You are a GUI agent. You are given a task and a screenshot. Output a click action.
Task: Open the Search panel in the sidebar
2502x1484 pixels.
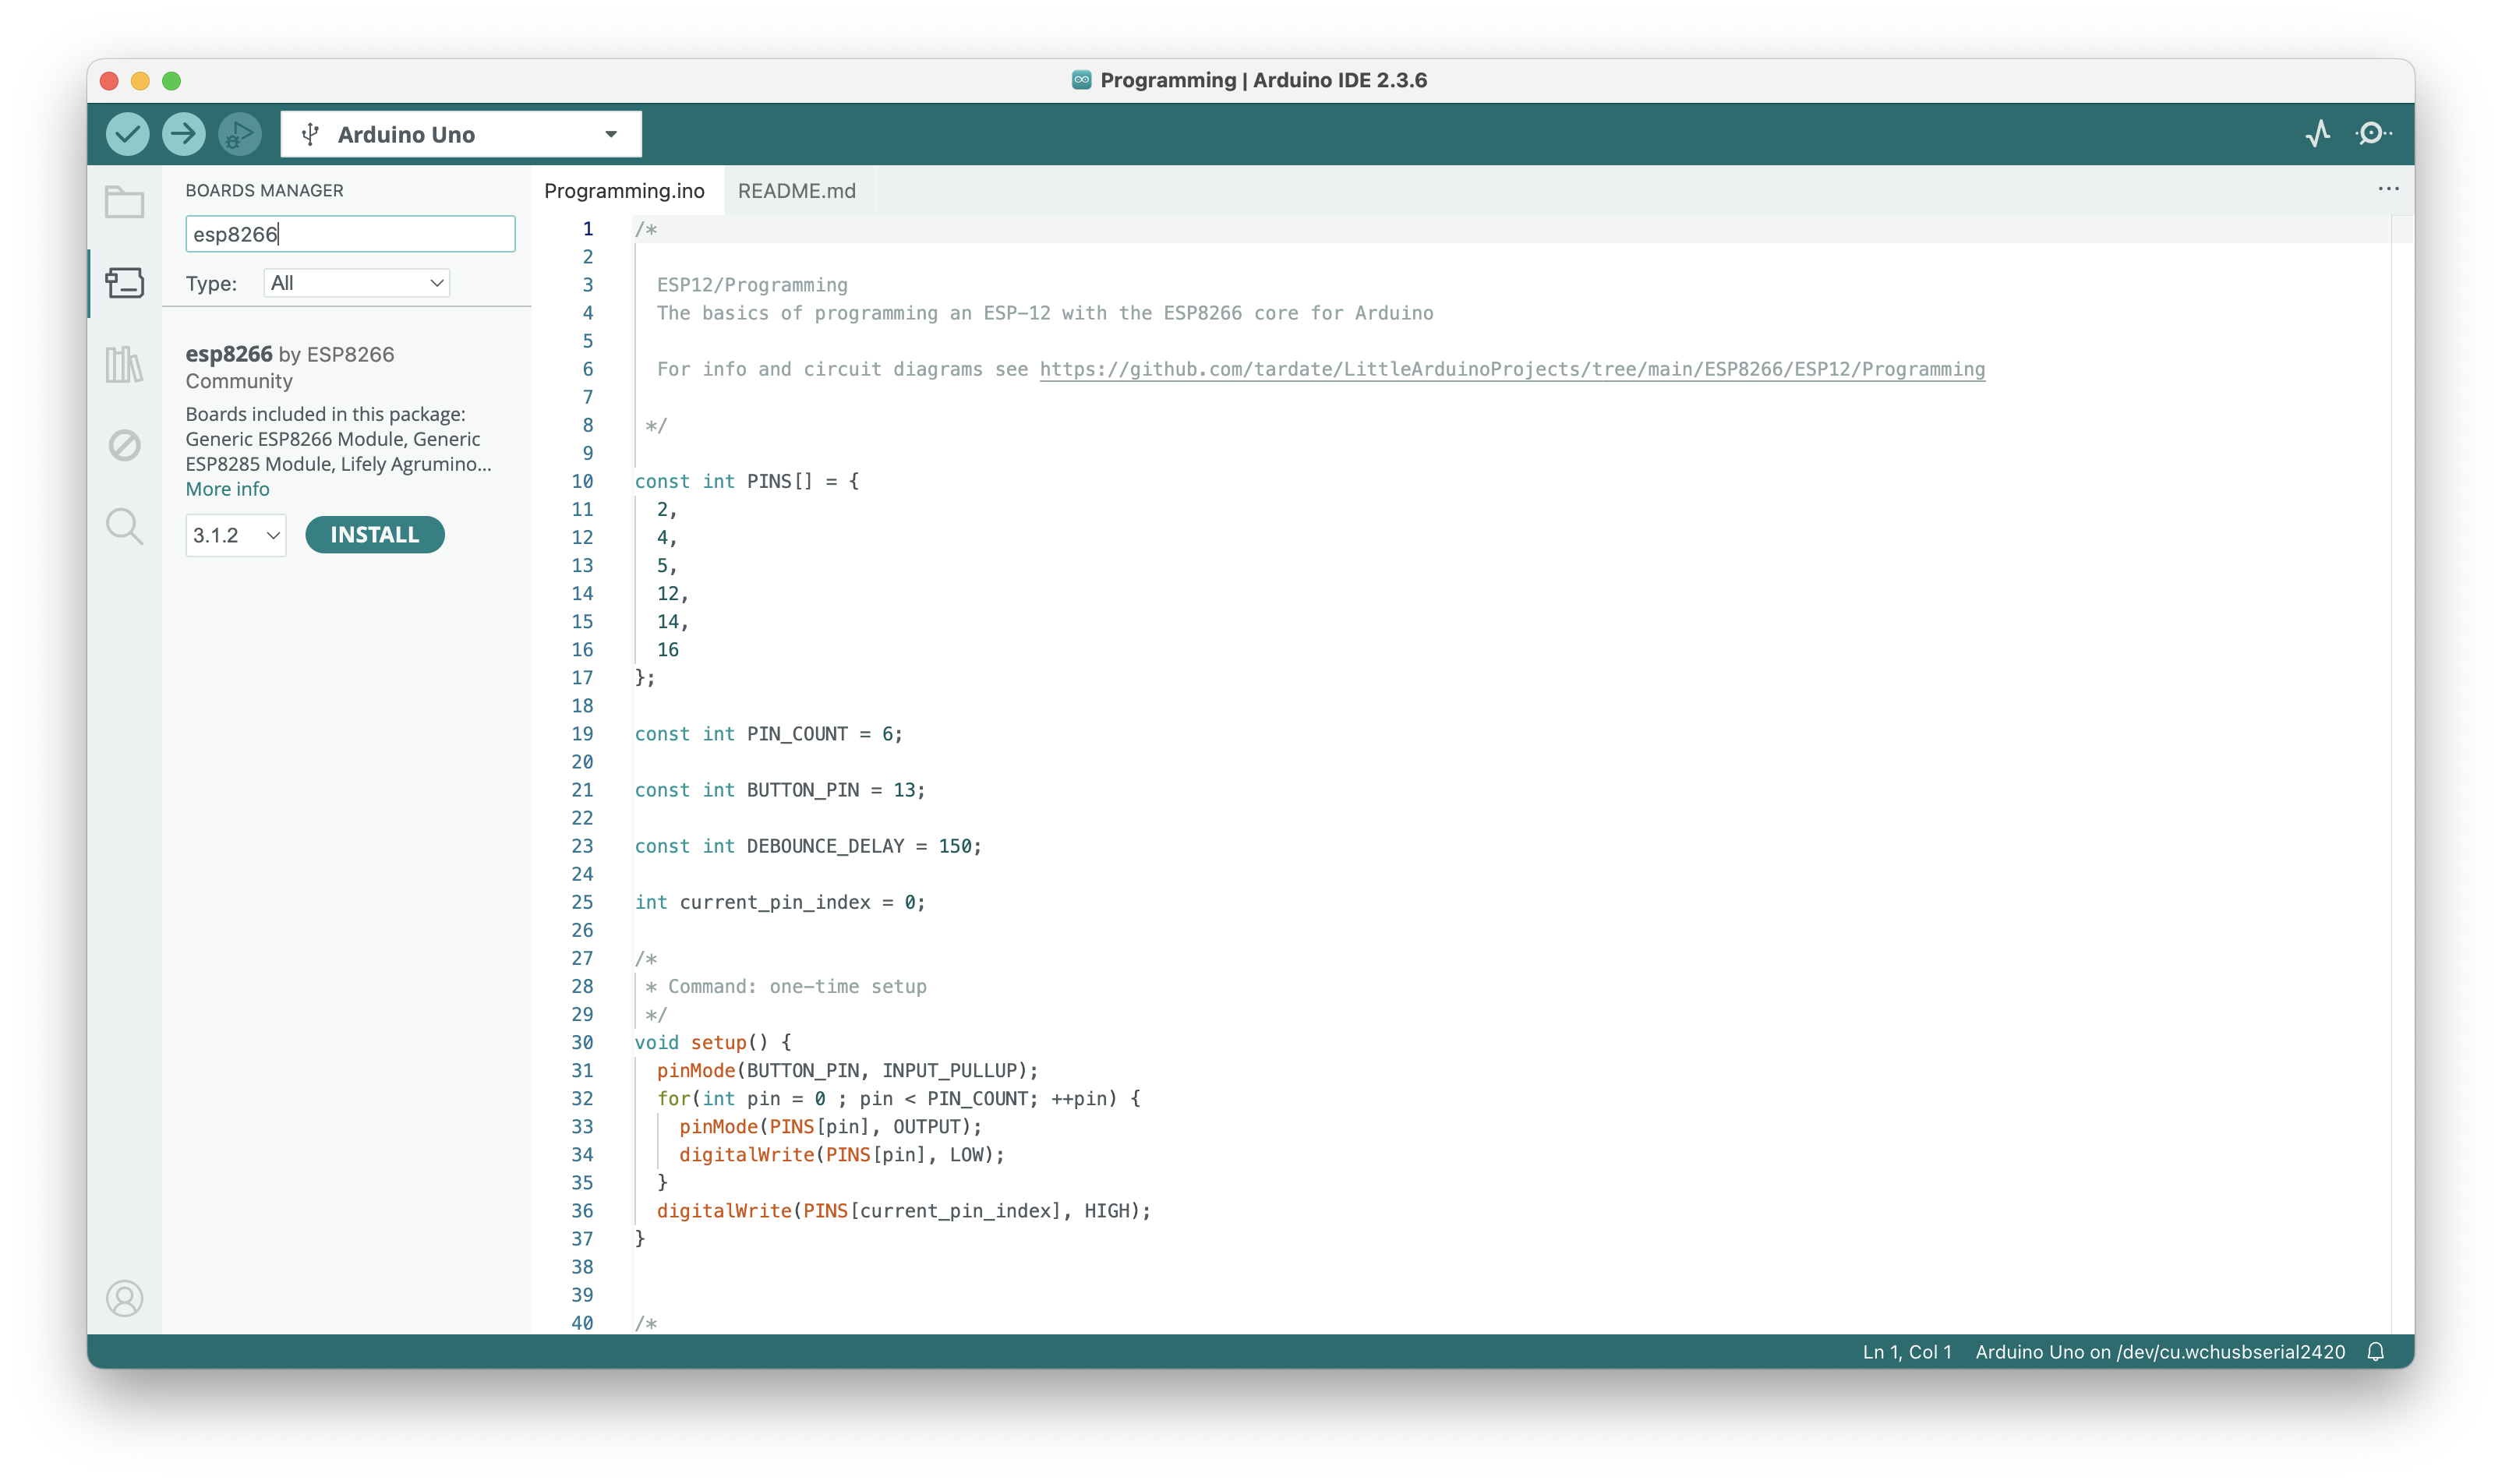(x=125, y=526)
